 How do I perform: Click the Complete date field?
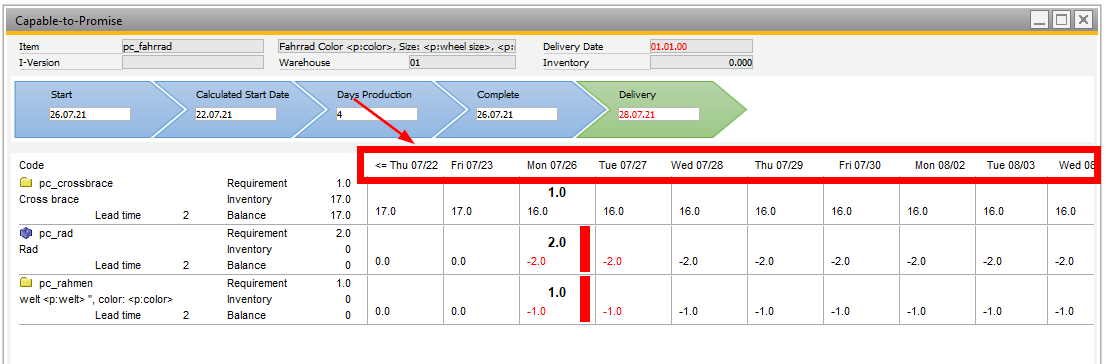[517, 114]
